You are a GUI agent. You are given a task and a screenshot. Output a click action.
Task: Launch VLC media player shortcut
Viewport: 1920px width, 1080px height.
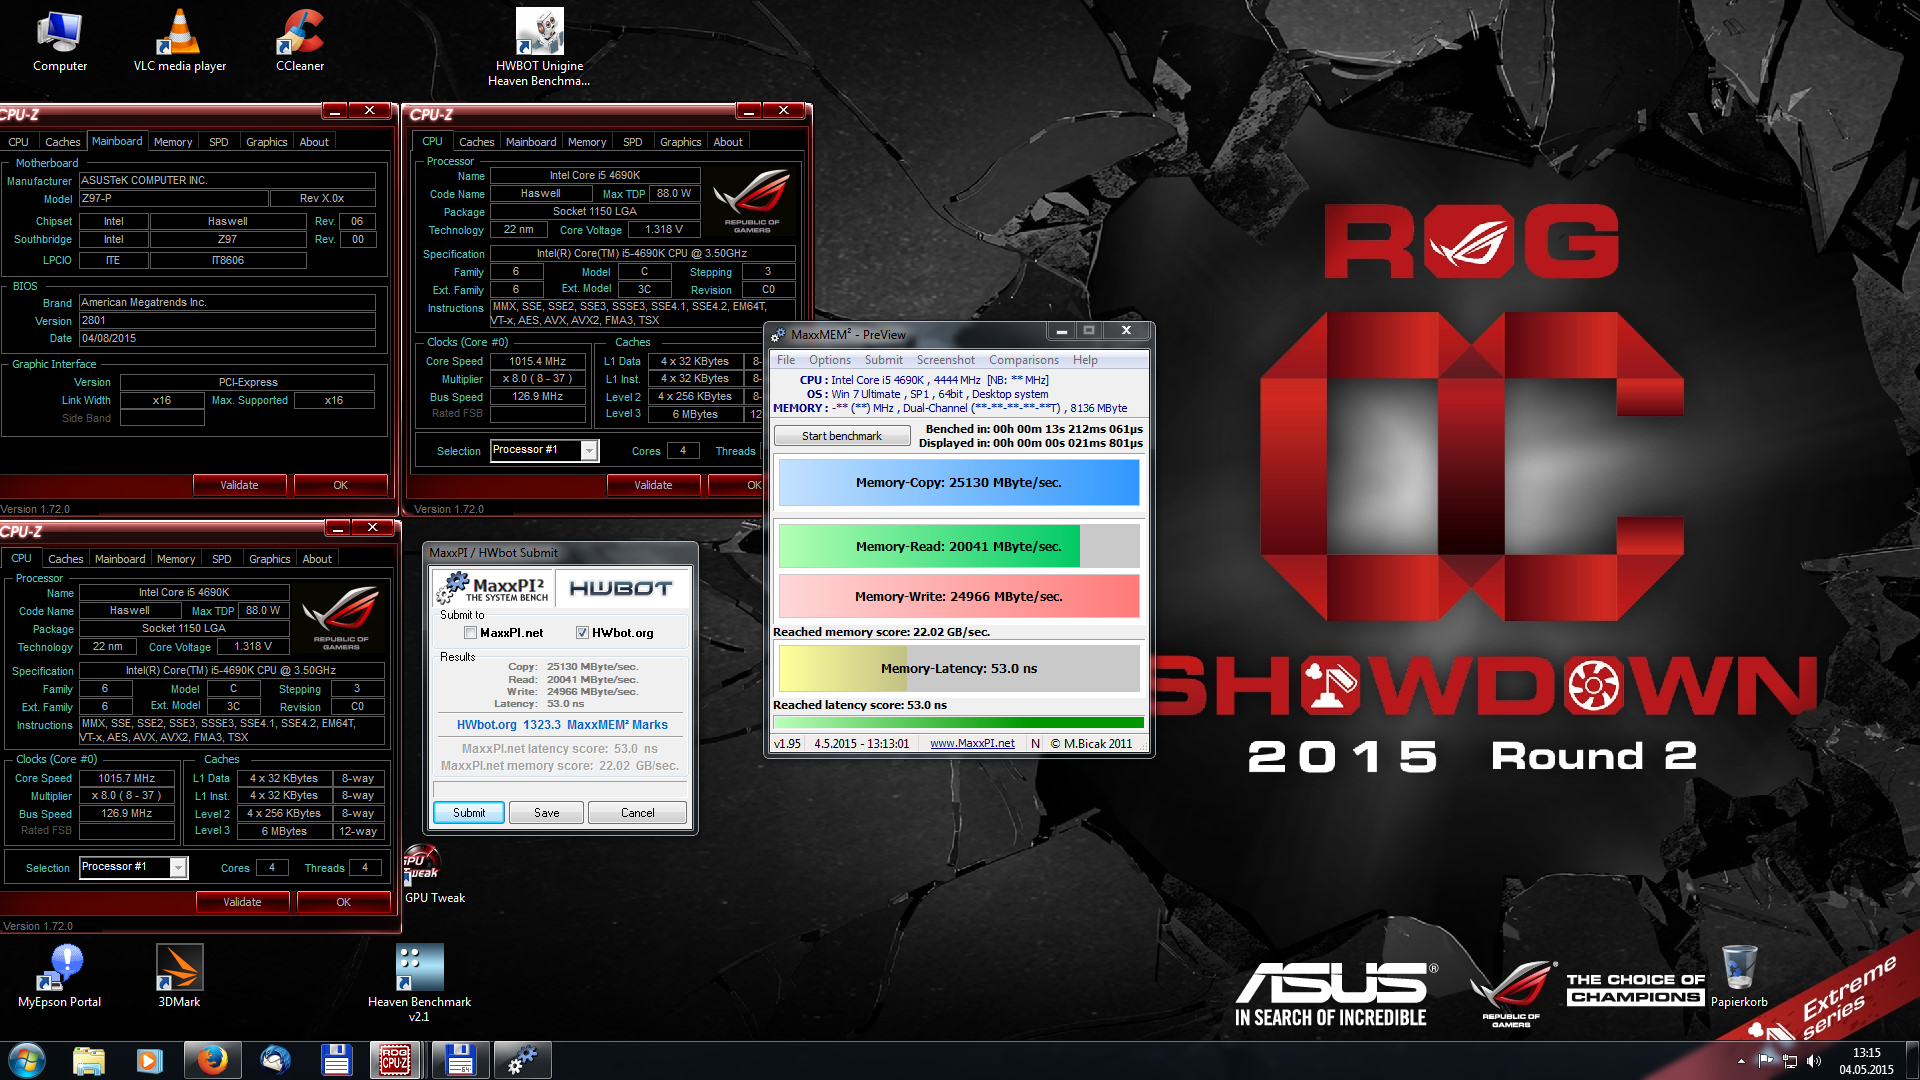(180, 40)
